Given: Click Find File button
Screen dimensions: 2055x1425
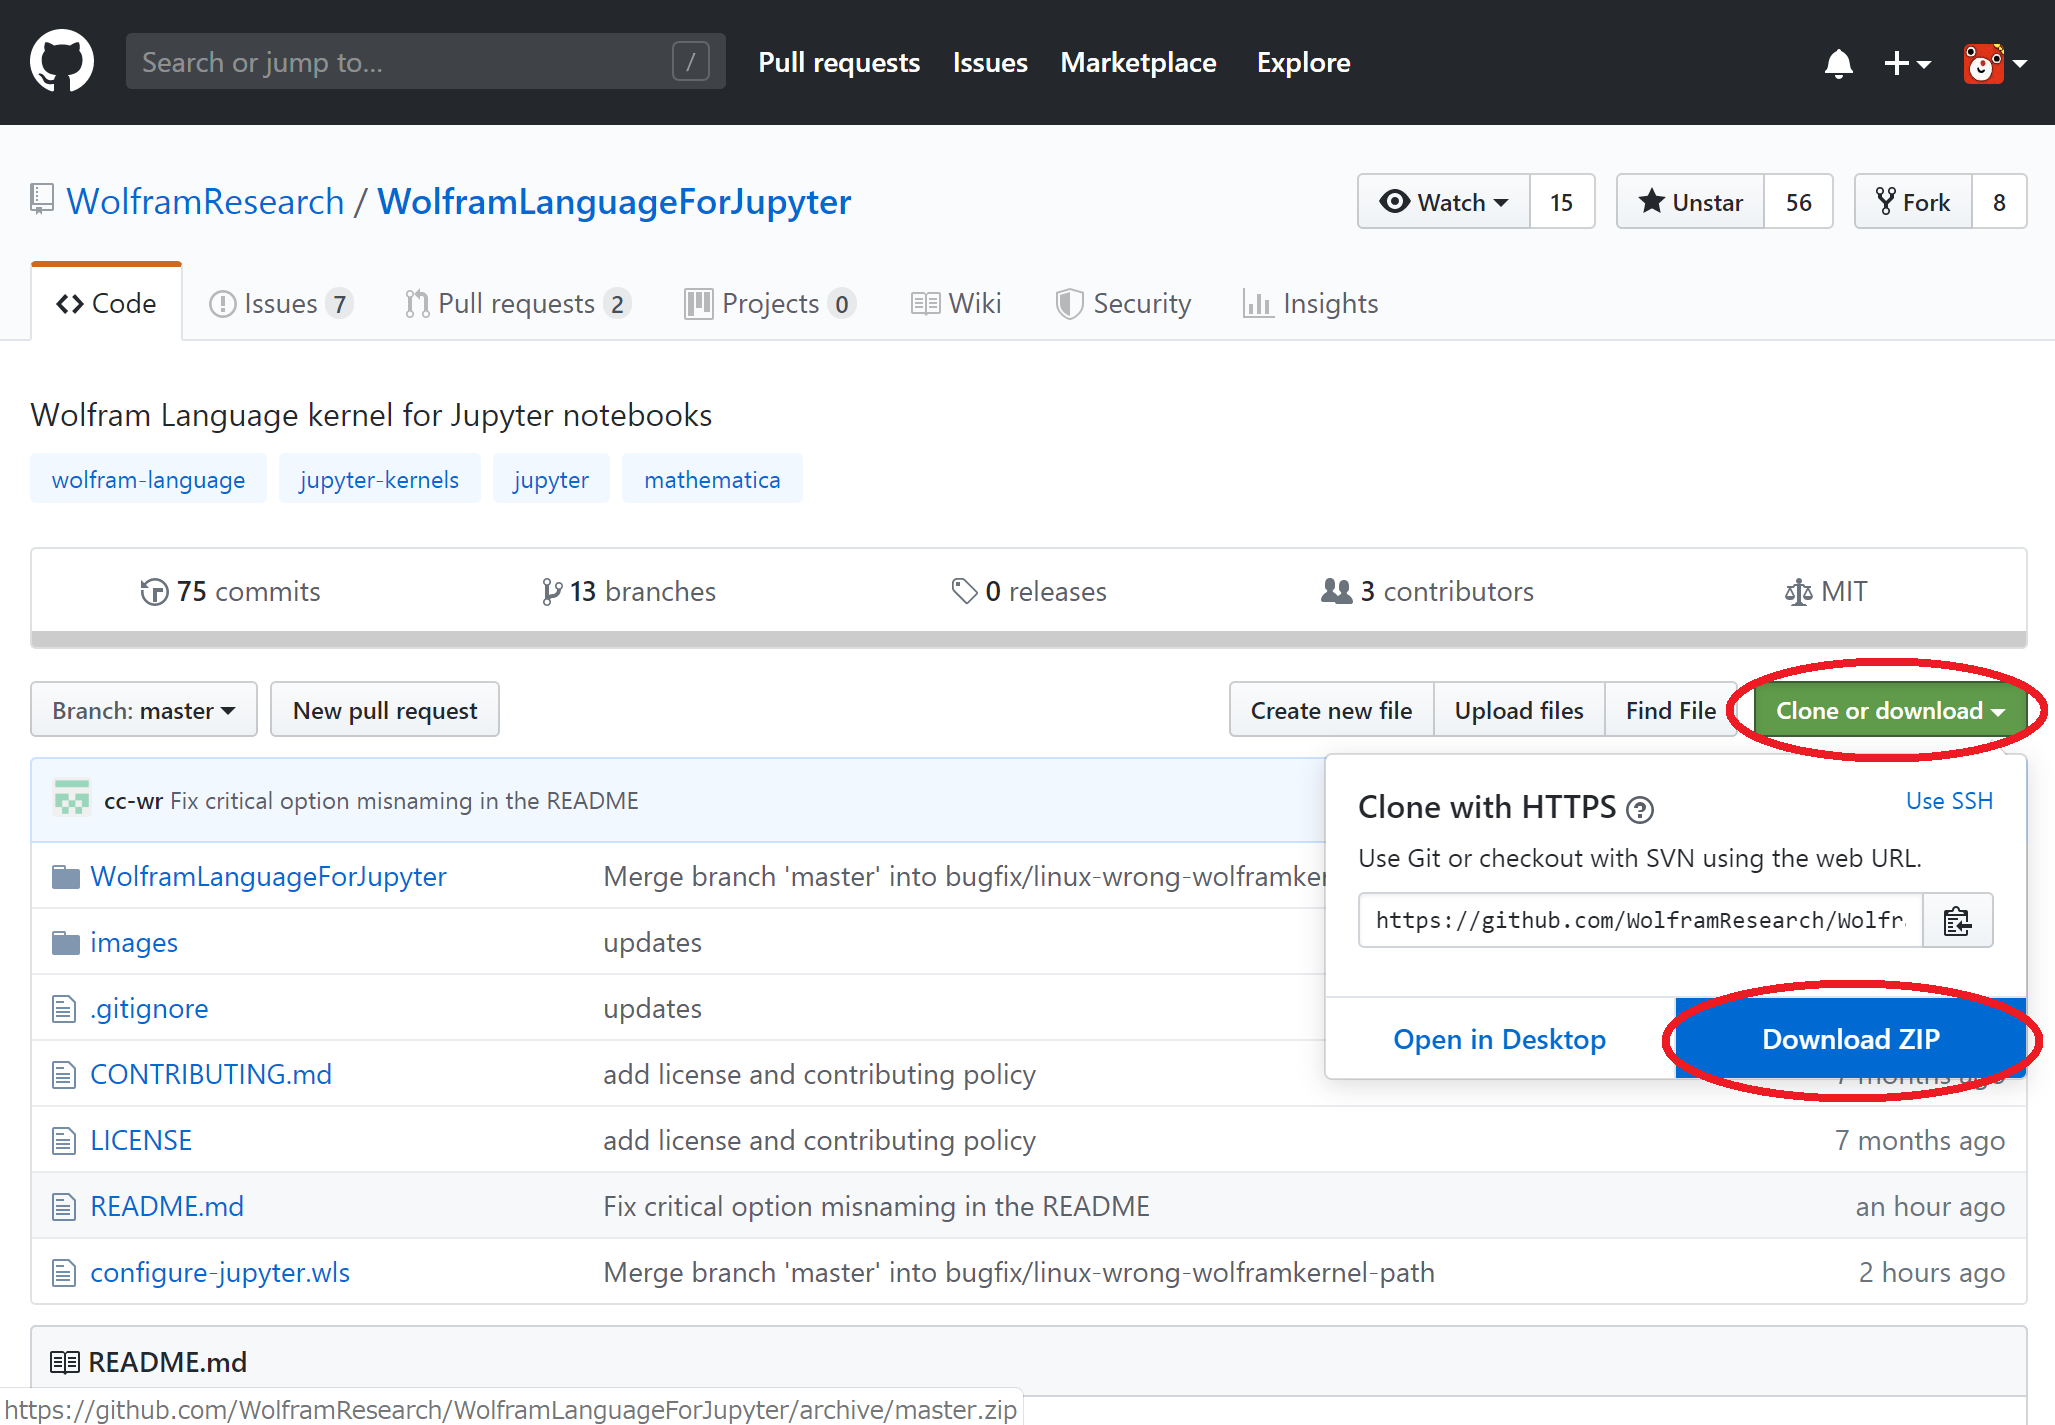Looking at the screenshot, I should 1671,710.
